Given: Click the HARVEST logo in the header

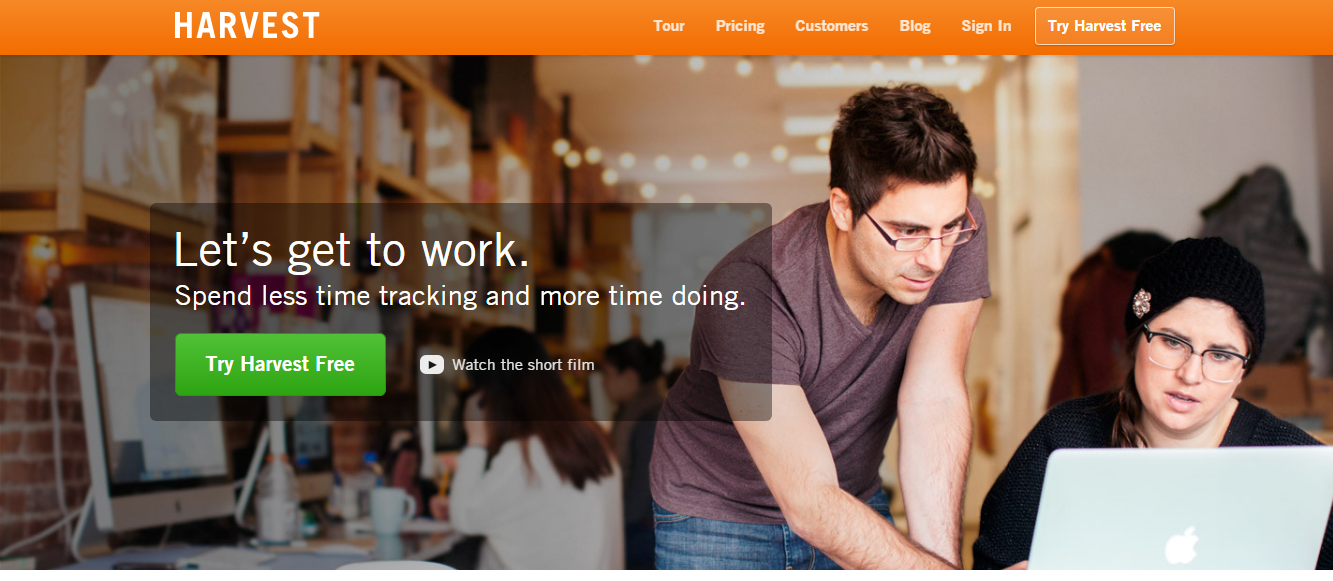Looking at the screenshot, I should pyautogui.click(x=247, y=25).
